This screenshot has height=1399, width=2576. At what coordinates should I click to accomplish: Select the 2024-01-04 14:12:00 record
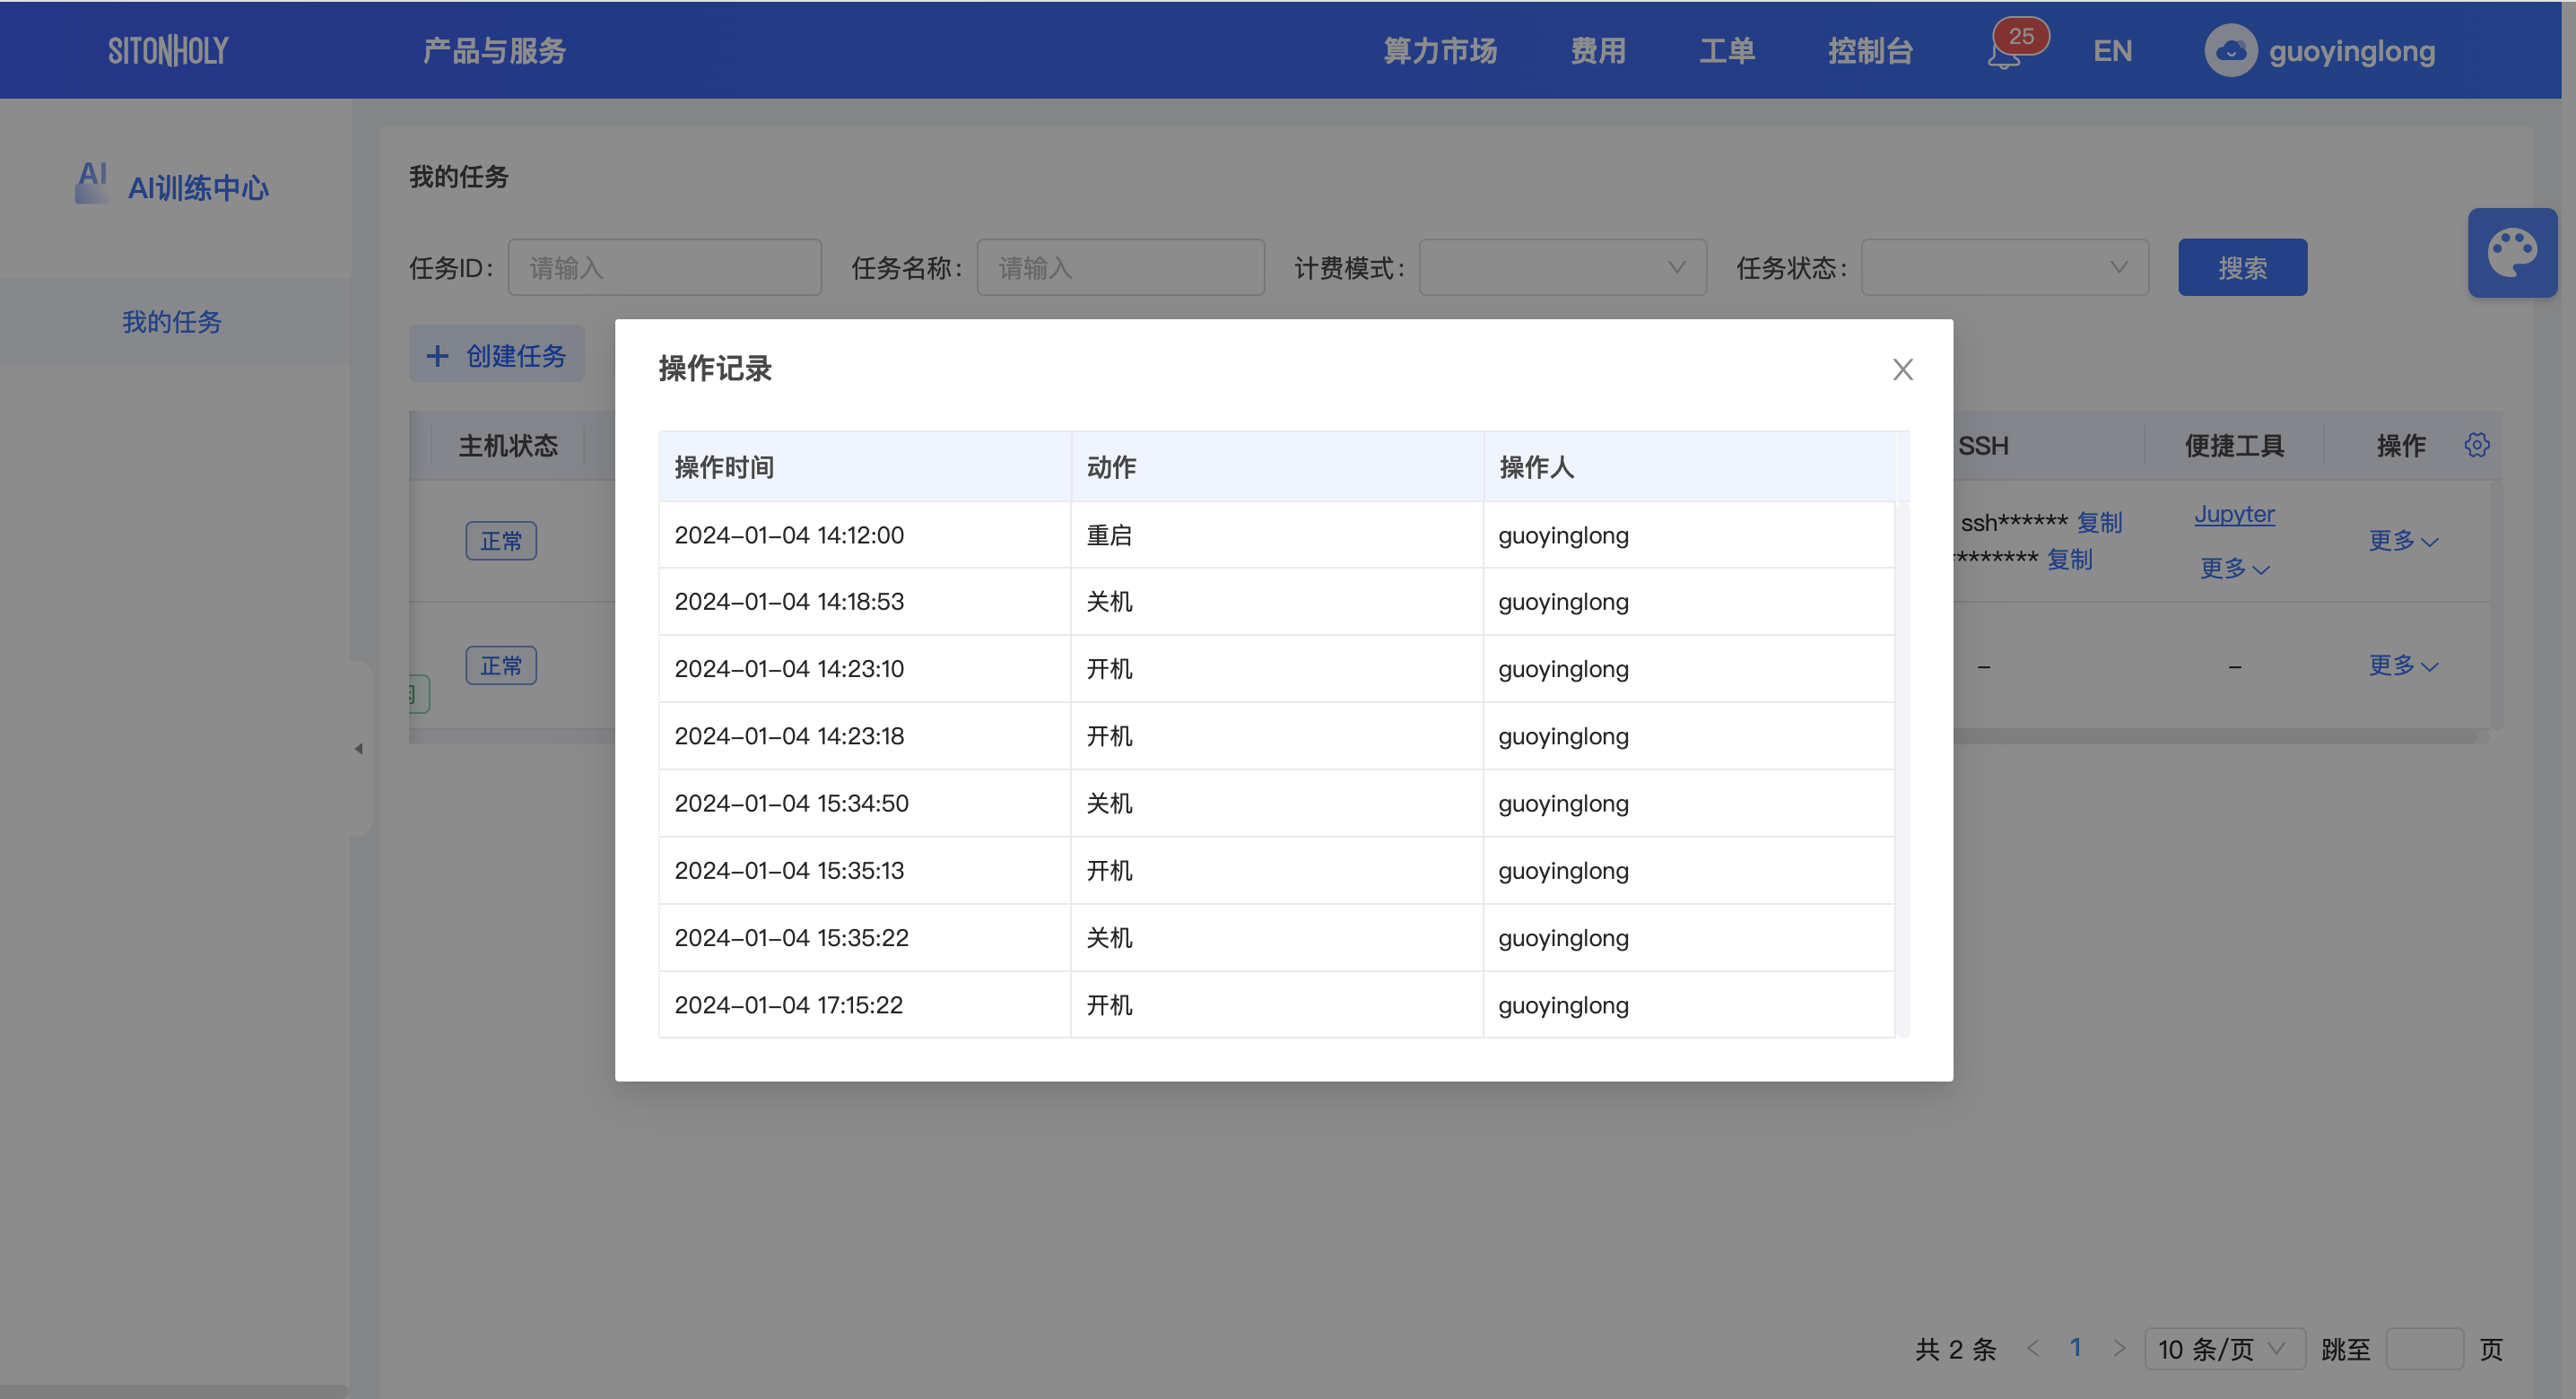coord(1277,535)
